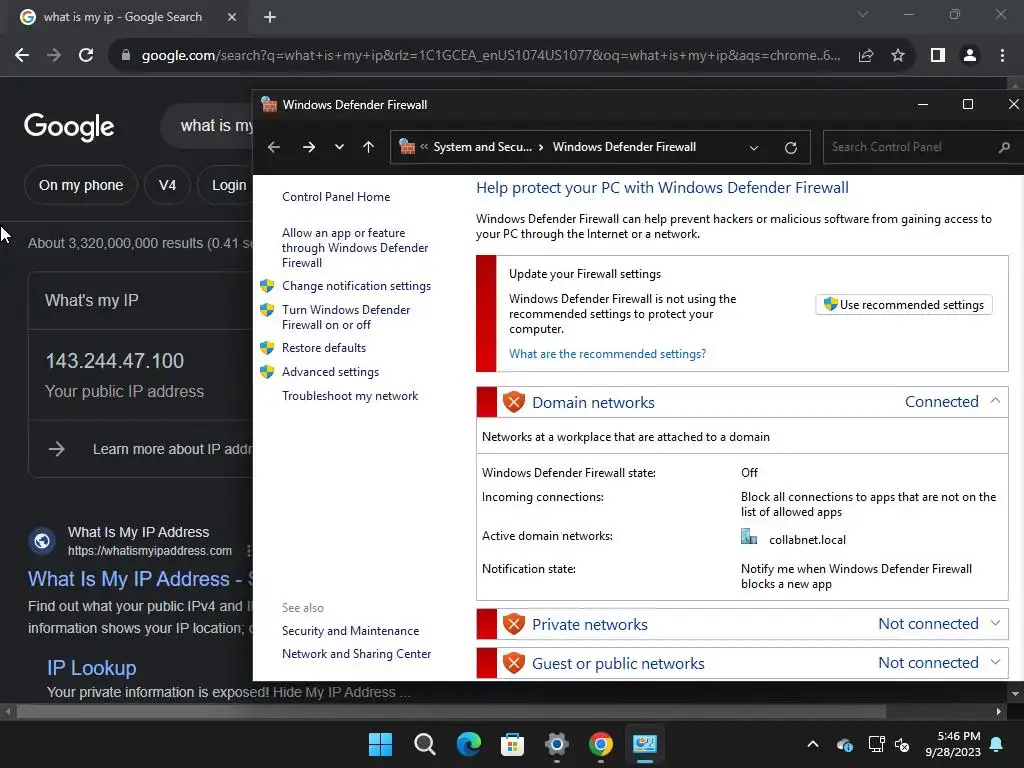The width and height of the screenshot is (1024, 768).
Task: Click the Google logo
Action: pyautogui.click(x=69, y=126)
